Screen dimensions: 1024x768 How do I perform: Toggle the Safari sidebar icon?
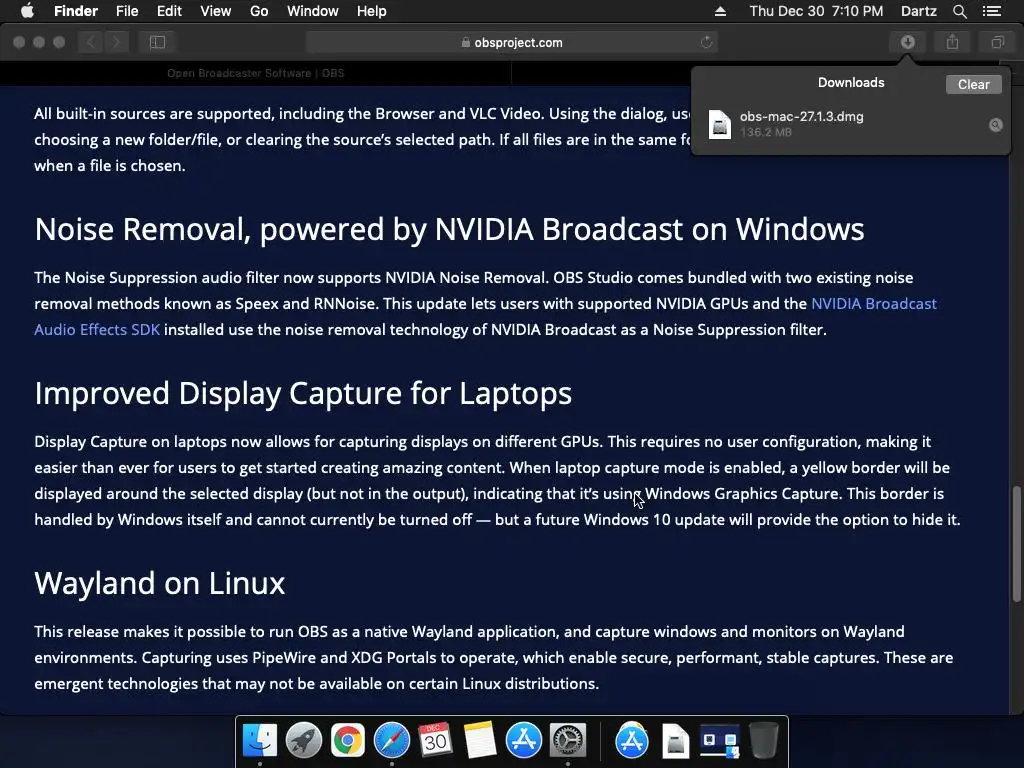[x=157, y=42]
